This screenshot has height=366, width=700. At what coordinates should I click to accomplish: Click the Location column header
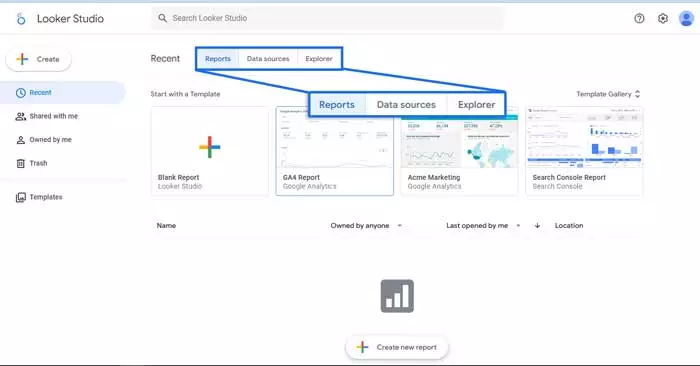(x=569, y=225)
